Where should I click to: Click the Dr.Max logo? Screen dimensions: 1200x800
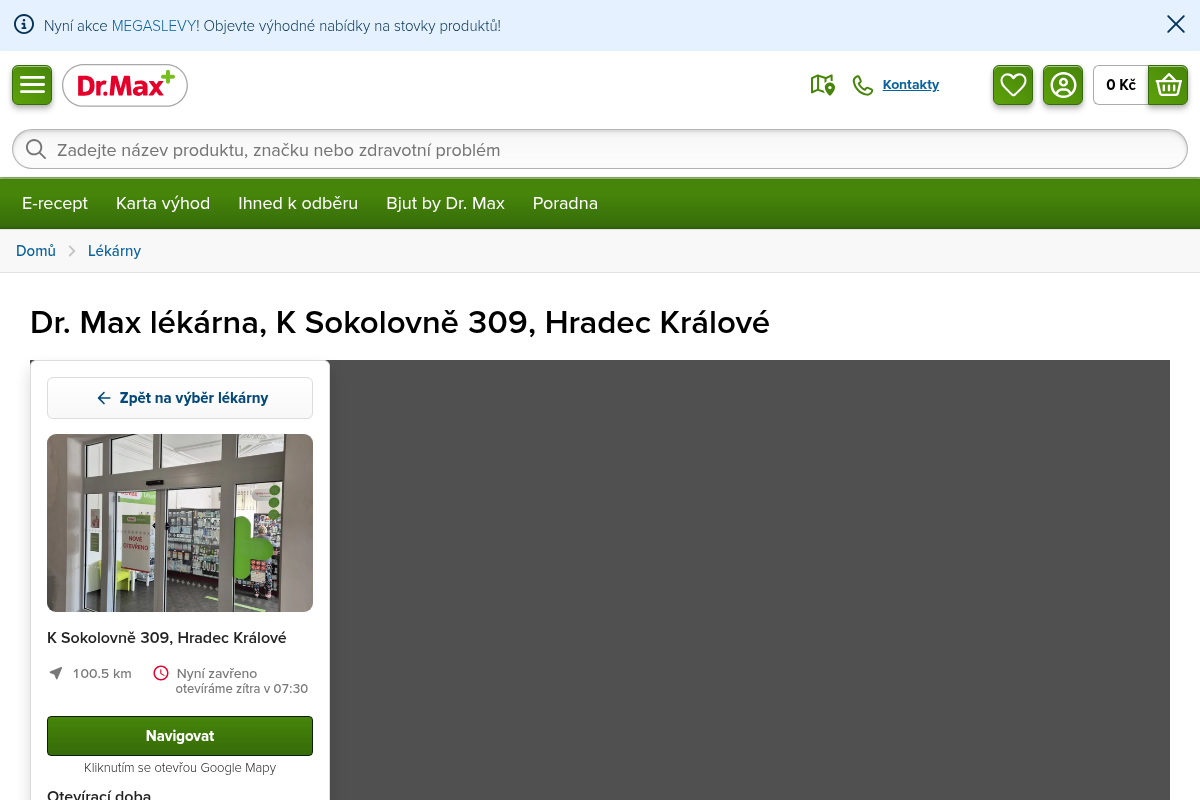[x=125, y=85]
